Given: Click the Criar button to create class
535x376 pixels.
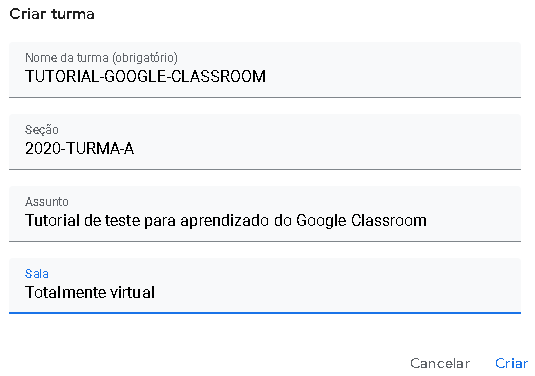Looking at the screenshot, I should pos(511,363).
